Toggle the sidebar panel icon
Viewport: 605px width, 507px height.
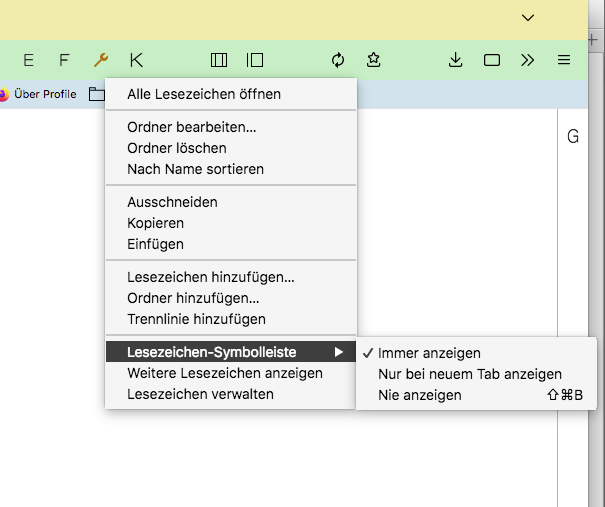pyautogui.click(x=255, y=60)
